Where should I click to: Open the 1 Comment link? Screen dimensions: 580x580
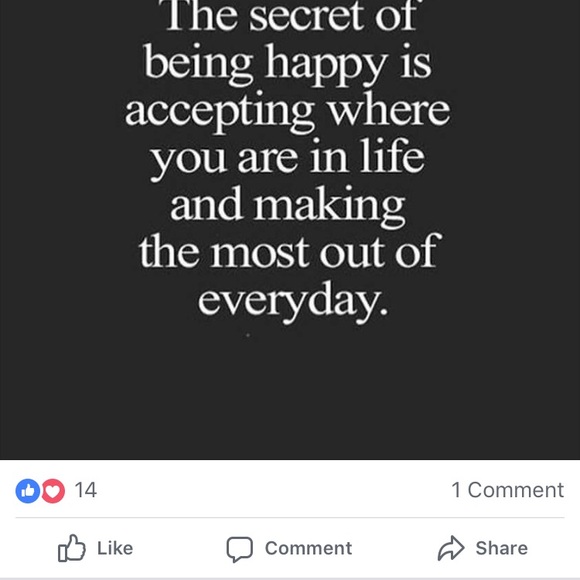pyautogui.click(x=508, y=490)
